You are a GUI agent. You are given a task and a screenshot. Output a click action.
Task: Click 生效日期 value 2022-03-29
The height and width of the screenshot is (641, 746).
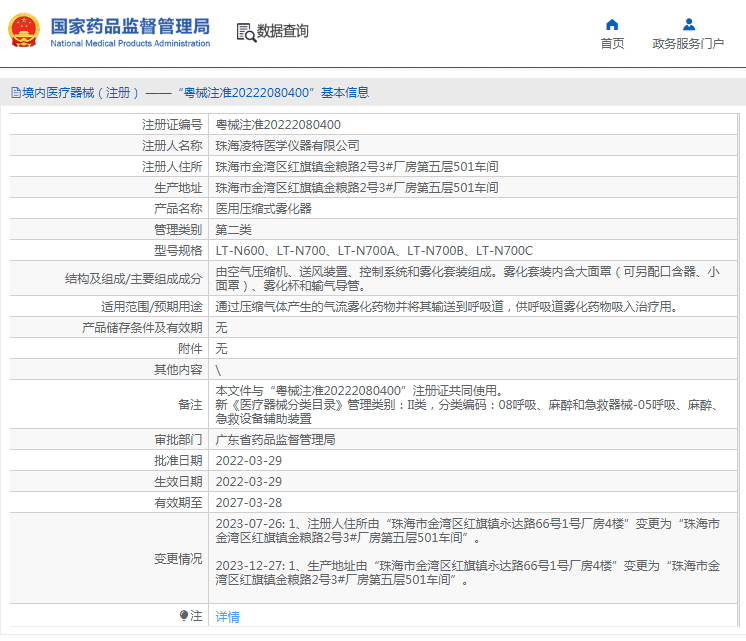(248, 482)
